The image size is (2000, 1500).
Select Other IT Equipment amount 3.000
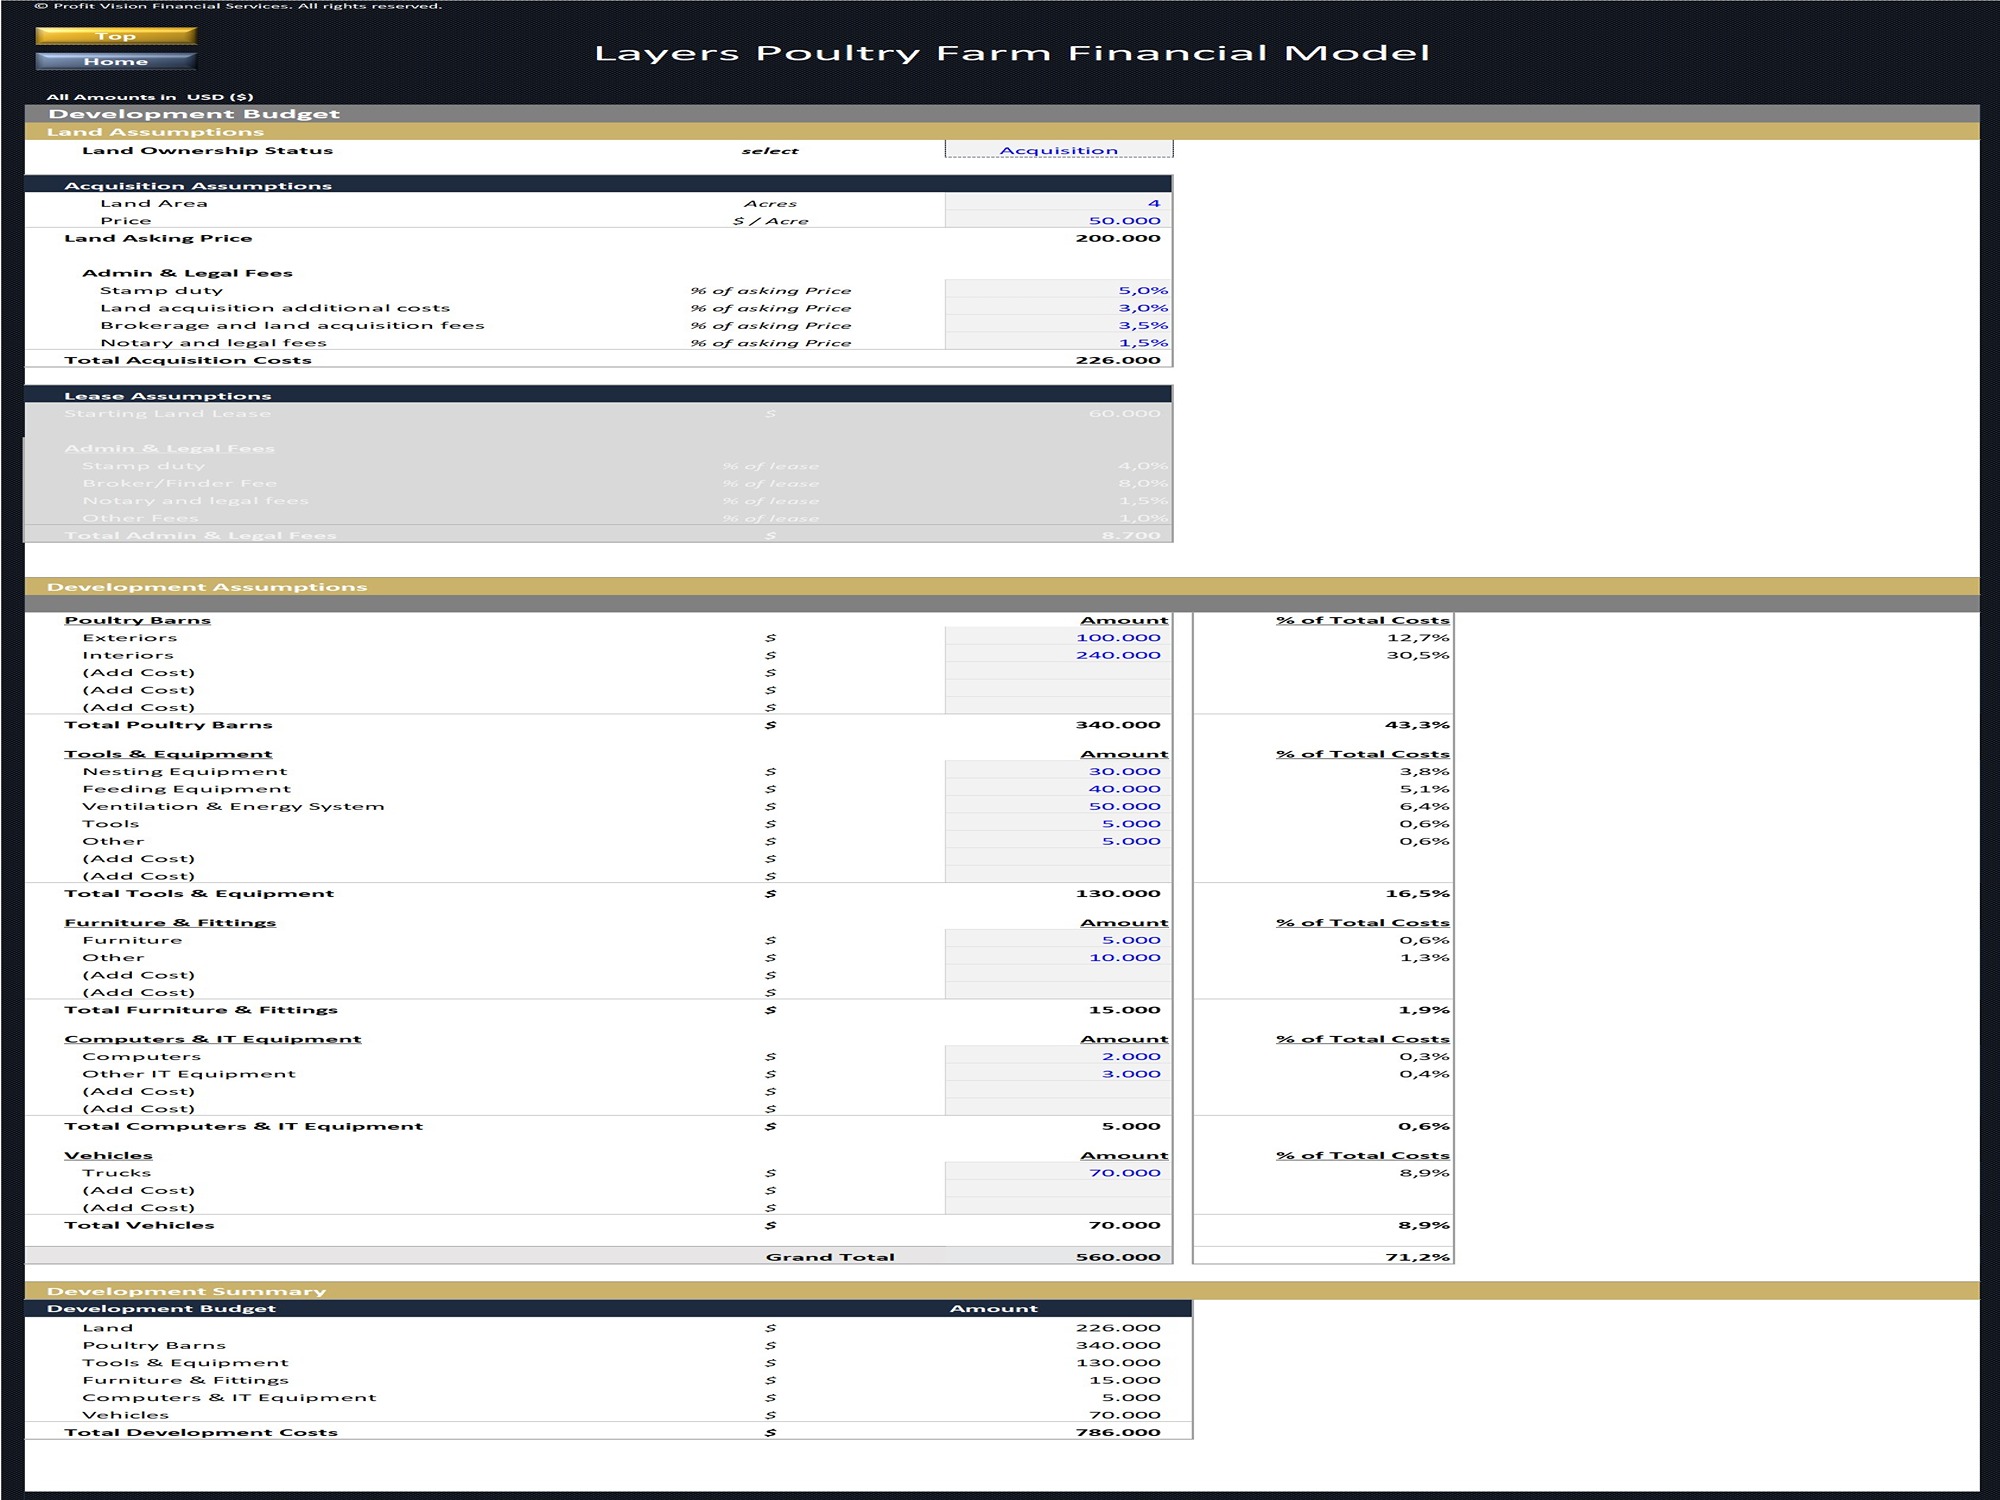1058,1074
